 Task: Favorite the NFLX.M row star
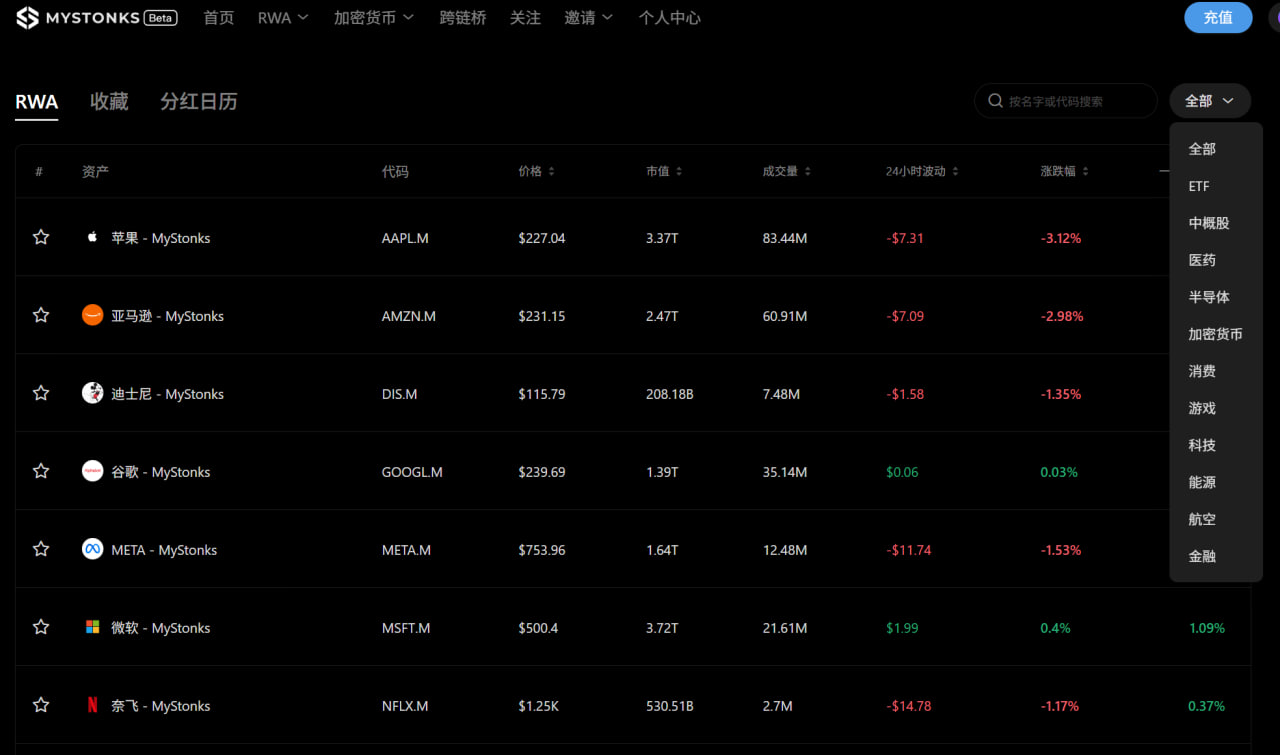(x=41, y=705)
